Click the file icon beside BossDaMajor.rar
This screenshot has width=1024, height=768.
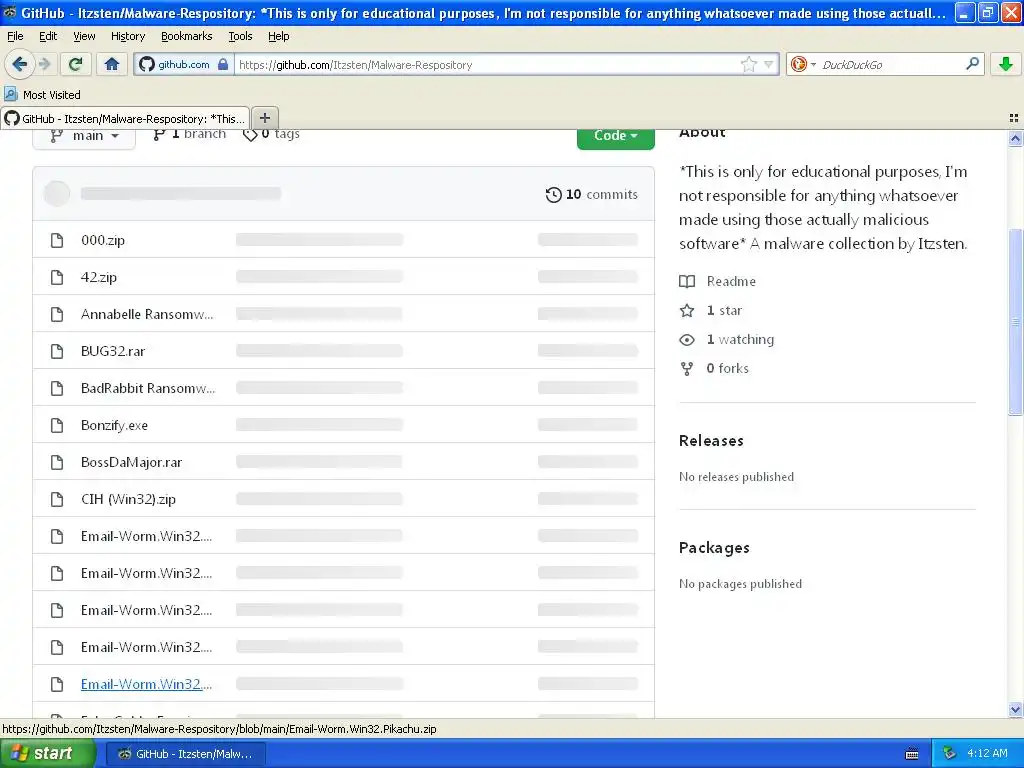[x=57, y=462]
